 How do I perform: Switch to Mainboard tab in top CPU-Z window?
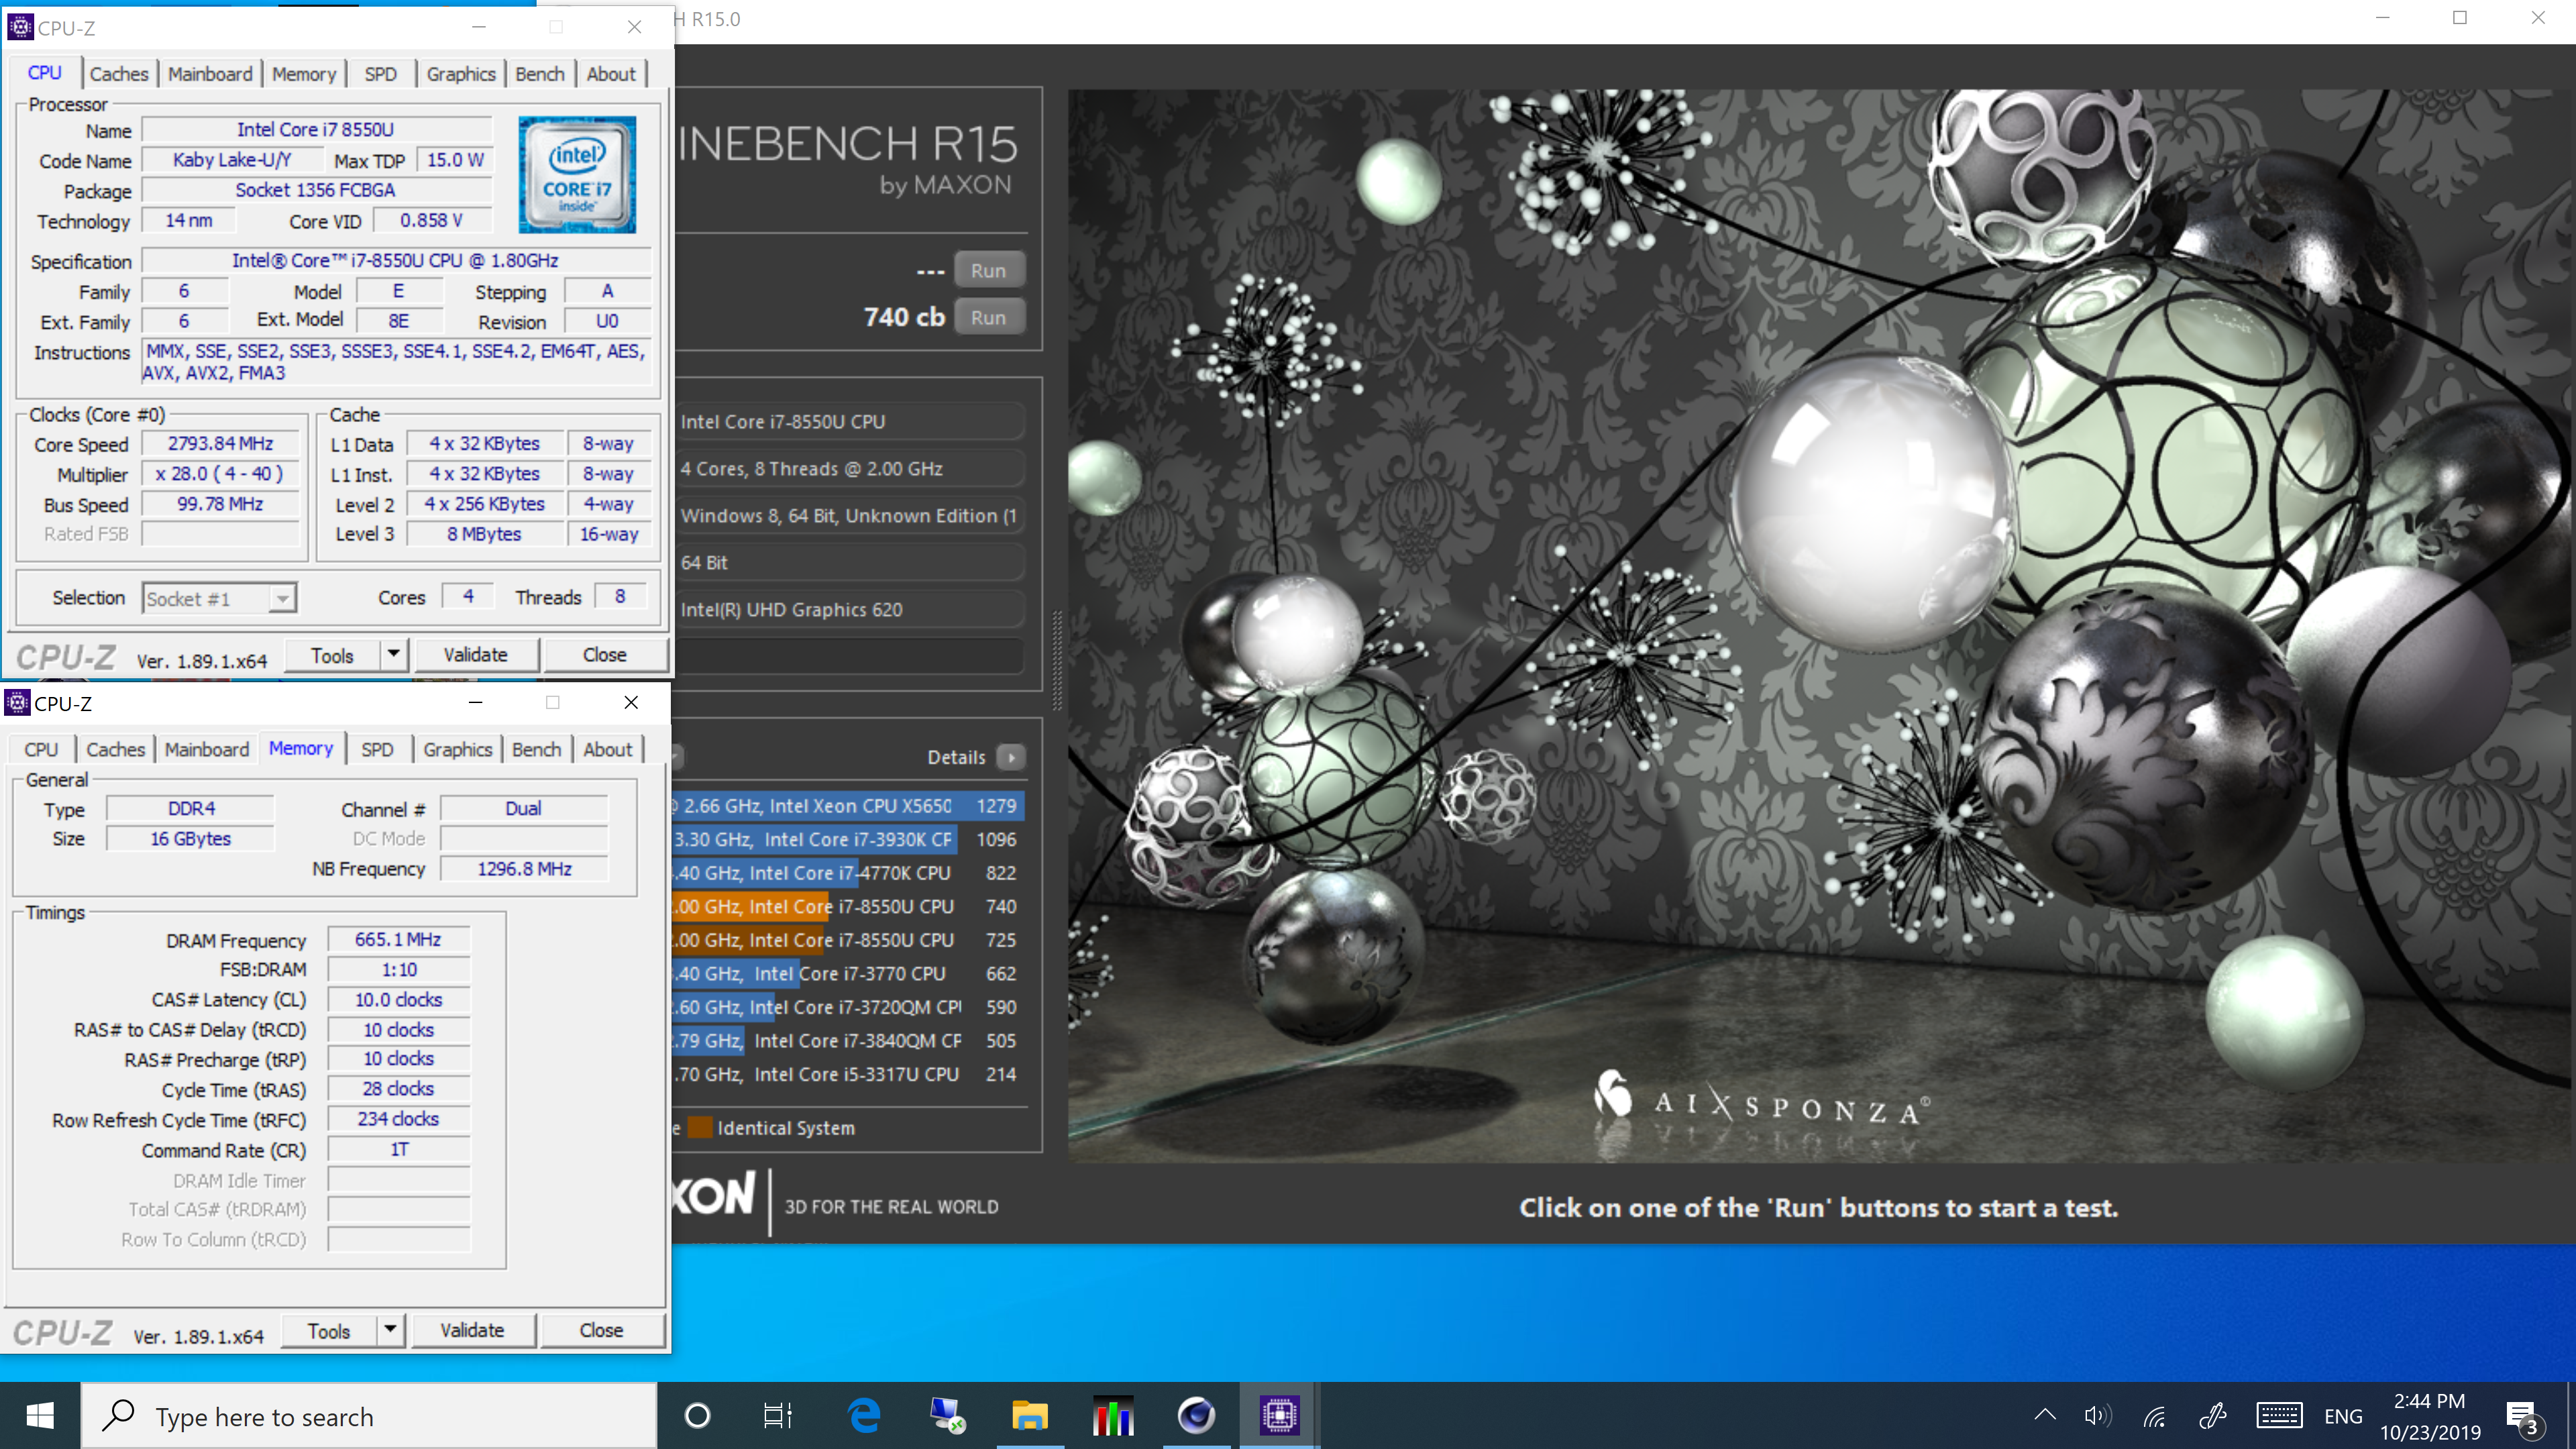point(210,74)
